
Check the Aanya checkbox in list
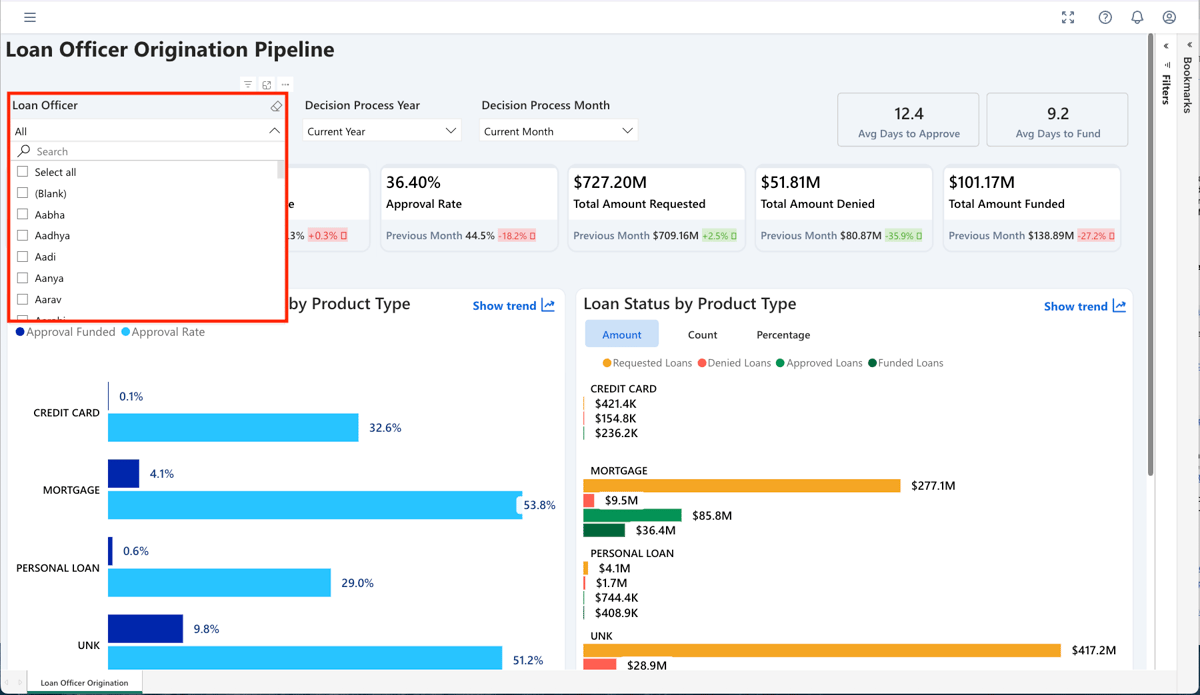23,278
